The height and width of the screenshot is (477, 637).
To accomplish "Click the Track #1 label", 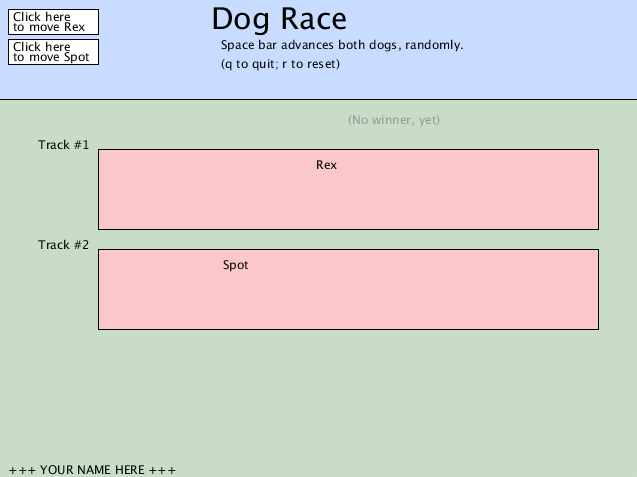I will [x=64, y=145].
